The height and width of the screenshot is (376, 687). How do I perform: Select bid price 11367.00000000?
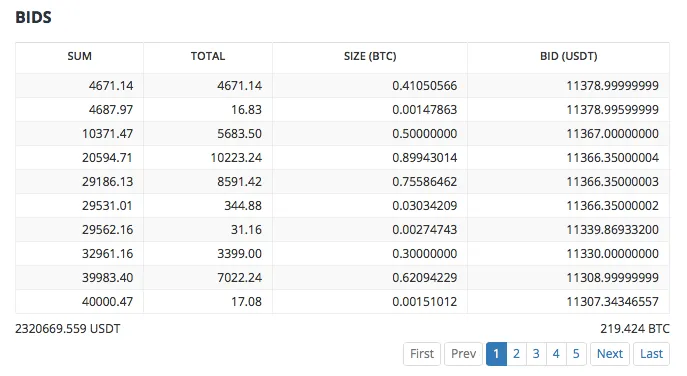[x=613, y=134]
